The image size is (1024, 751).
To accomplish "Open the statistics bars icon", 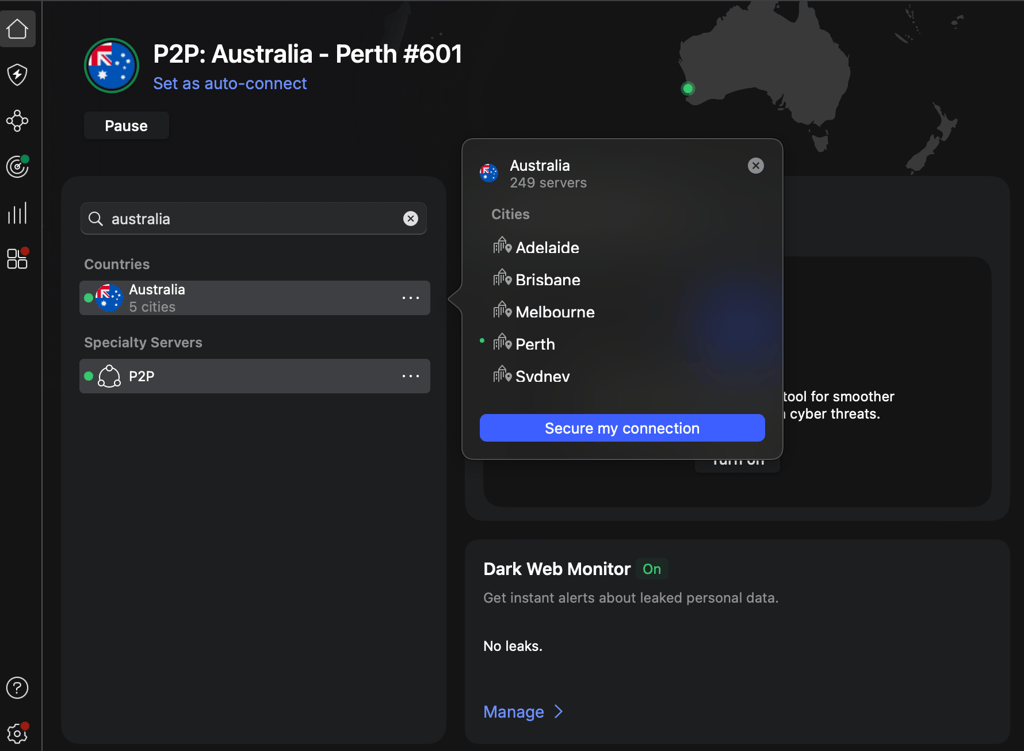I will click(x=18, y=213).
